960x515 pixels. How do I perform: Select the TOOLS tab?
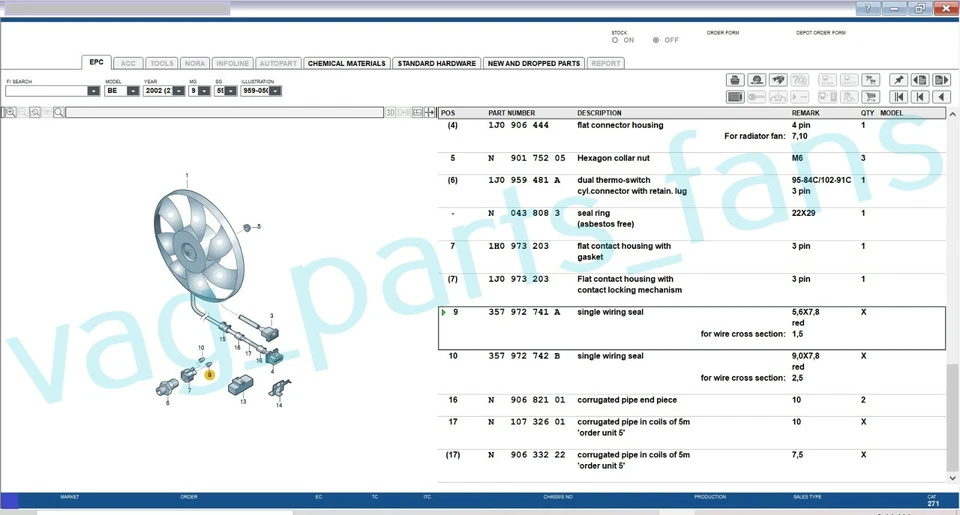(x=162, y=63)
